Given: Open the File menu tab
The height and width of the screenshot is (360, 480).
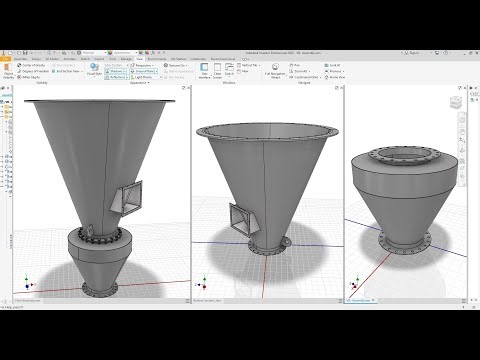Looking at the screenshot, I should point(5,59).
